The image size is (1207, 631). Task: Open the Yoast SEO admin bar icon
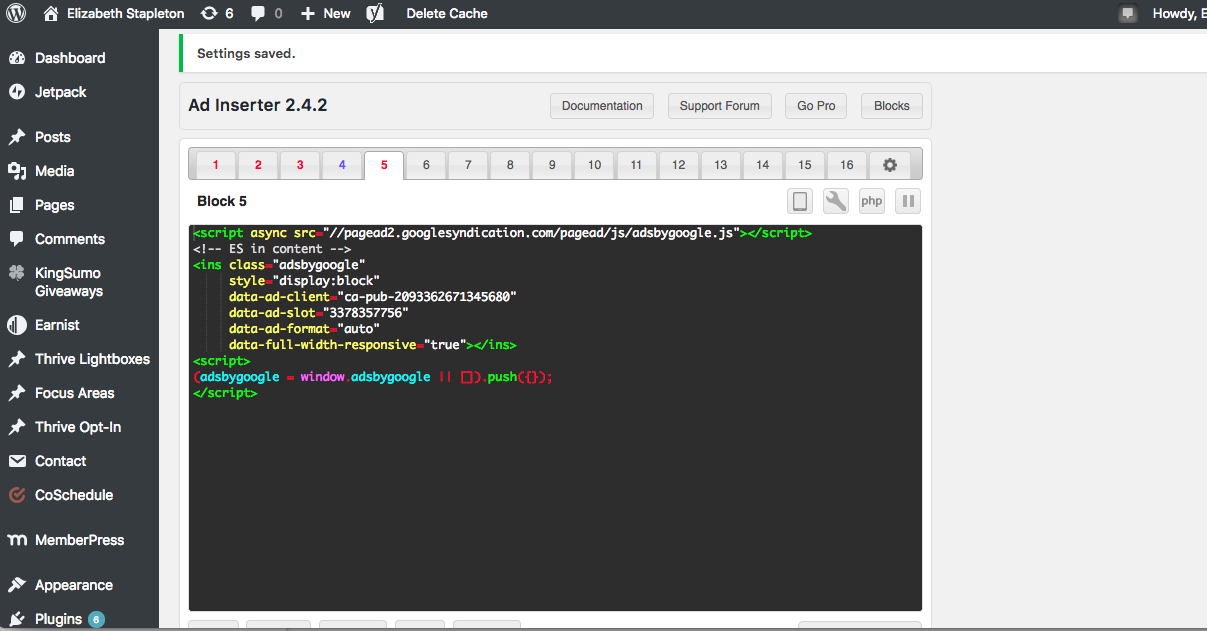tap(375, 13)
